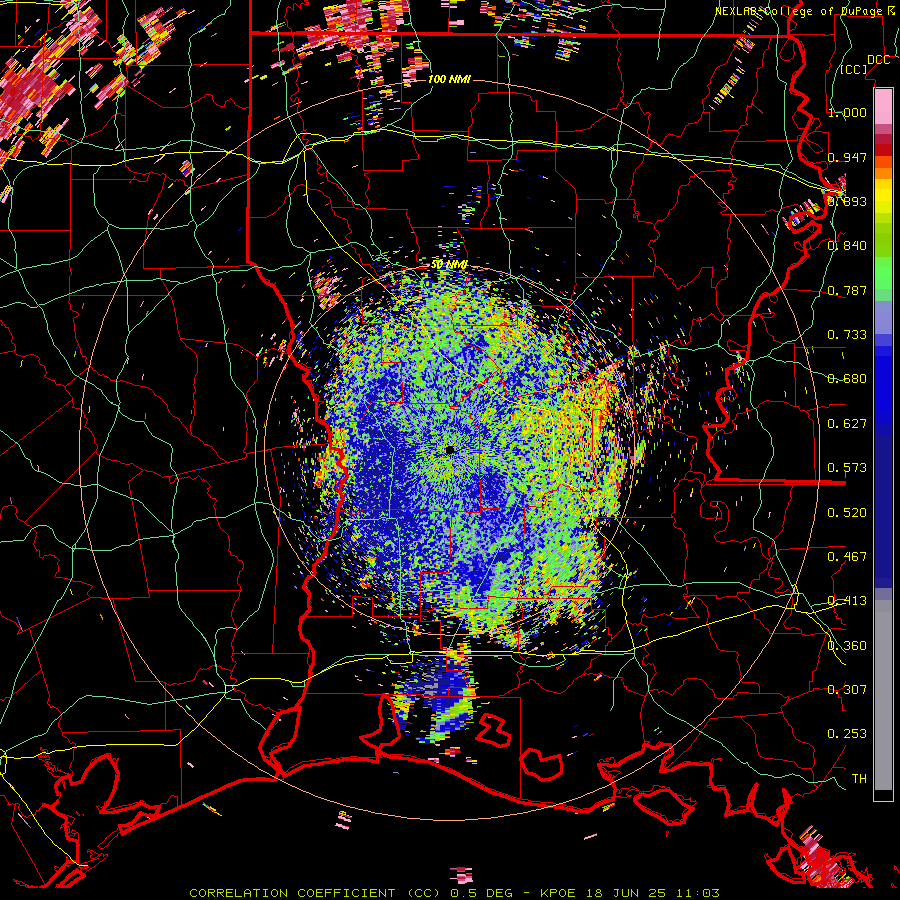Click the 0.893 legend value
This screenshot has height=900, width=900.
click(x=847, y=201)
